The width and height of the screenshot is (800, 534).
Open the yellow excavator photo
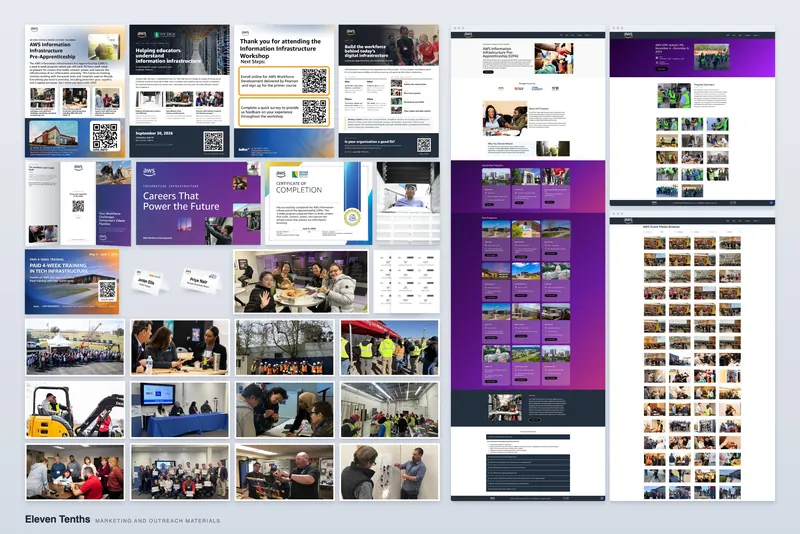[x=75, y=410]
